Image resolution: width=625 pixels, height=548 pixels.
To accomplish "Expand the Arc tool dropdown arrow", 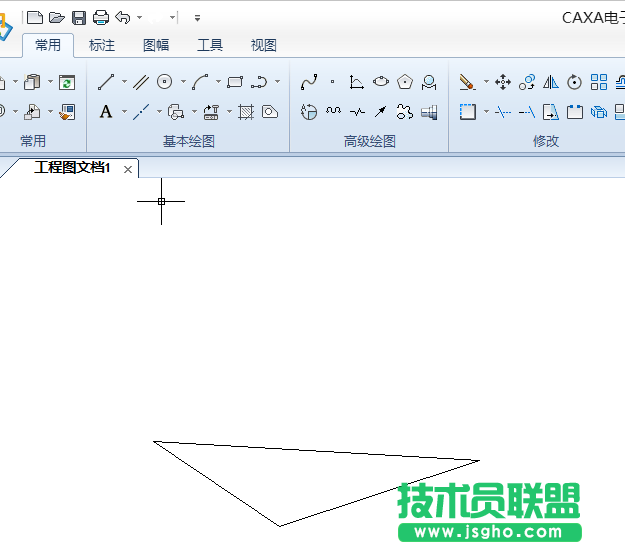I will pyautogui.click(x=218, y=82).
